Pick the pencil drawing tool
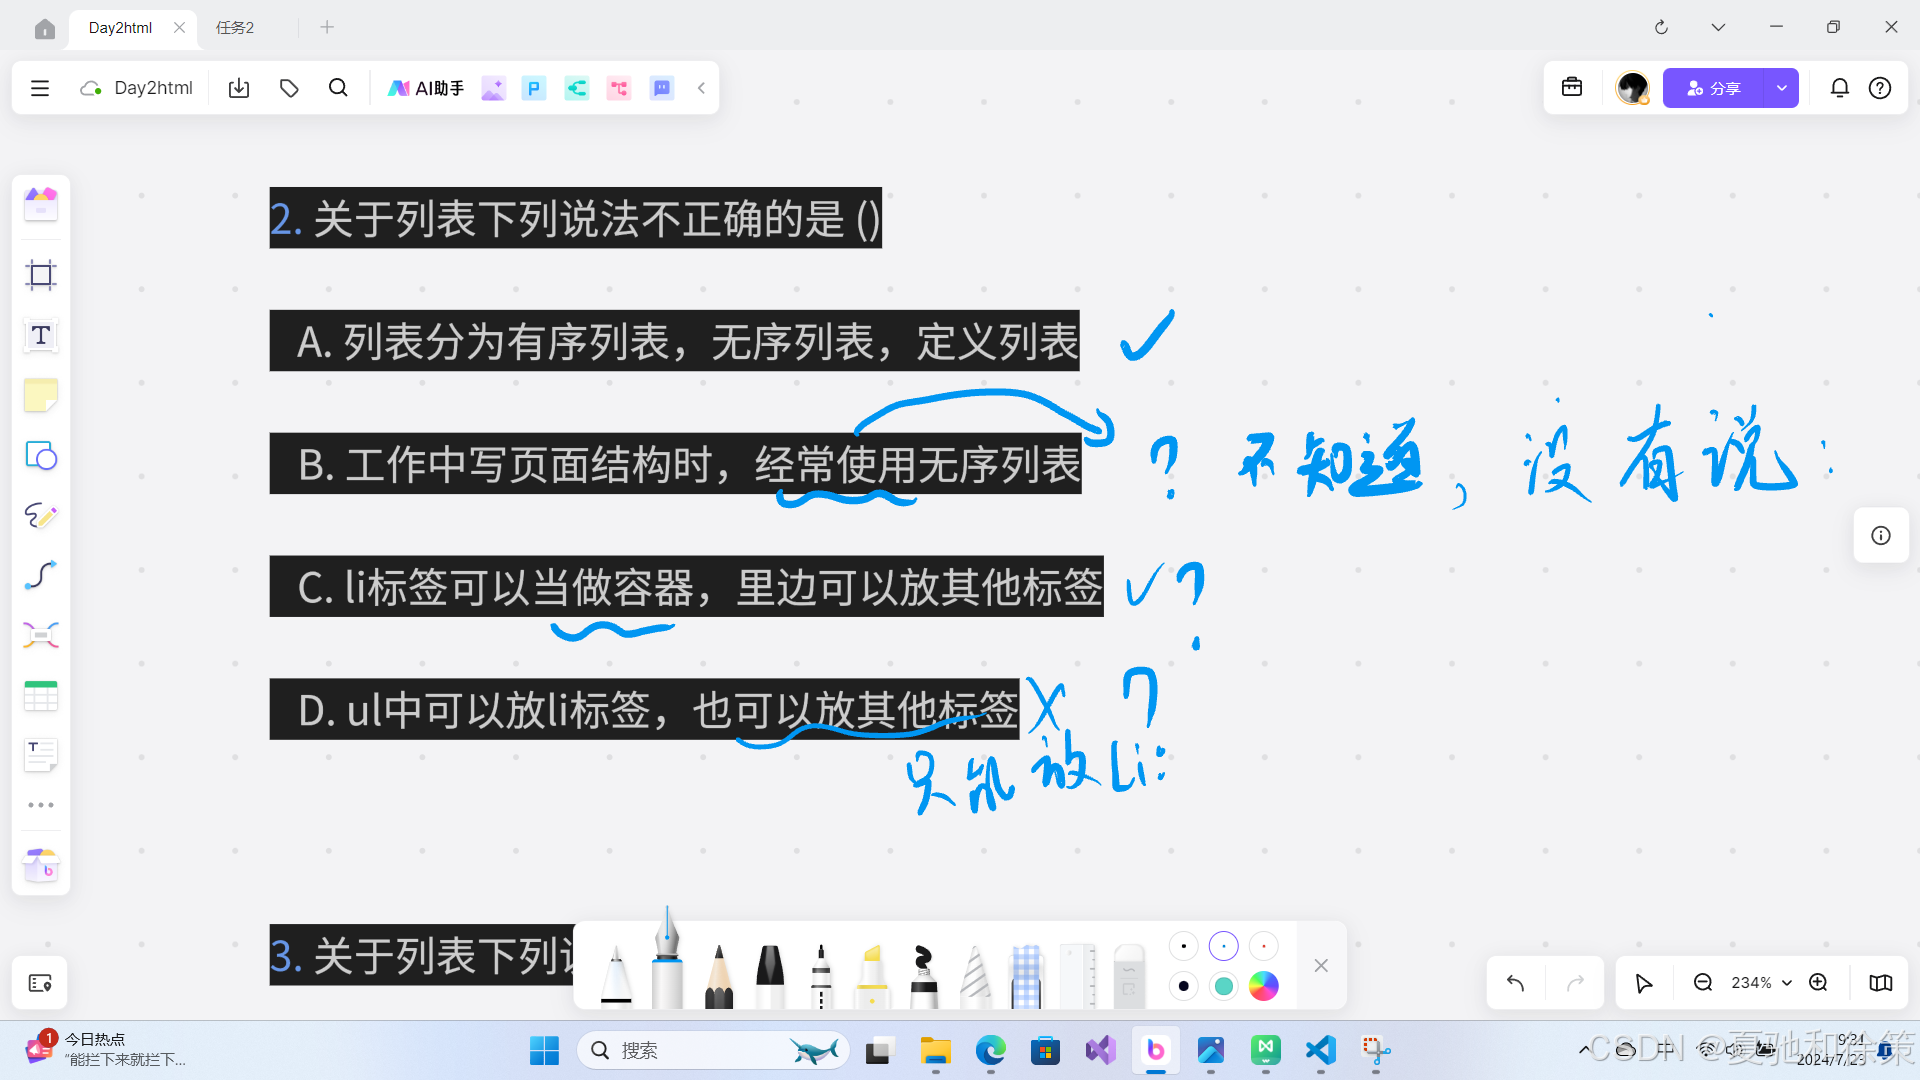1920x1080 pixels. (40, 516)
